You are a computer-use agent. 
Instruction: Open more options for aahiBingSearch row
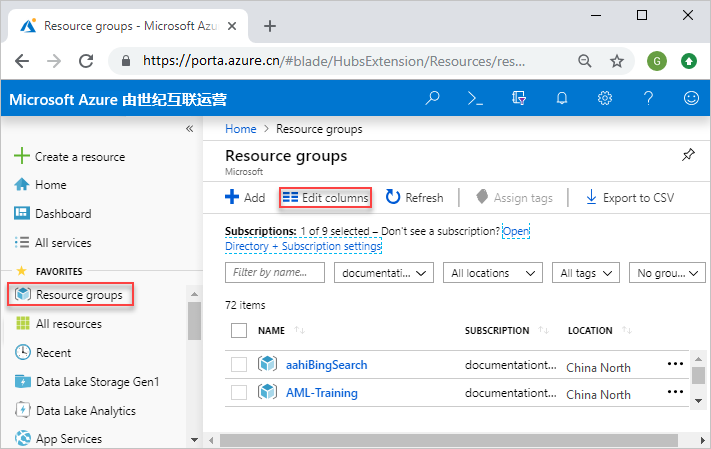(675, 364)
